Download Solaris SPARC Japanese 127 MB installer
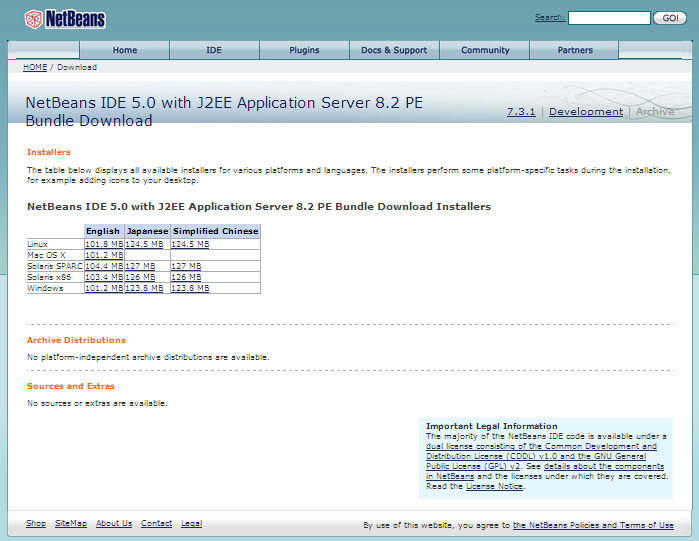The image size is (699, 541). (x=140, y=266)
